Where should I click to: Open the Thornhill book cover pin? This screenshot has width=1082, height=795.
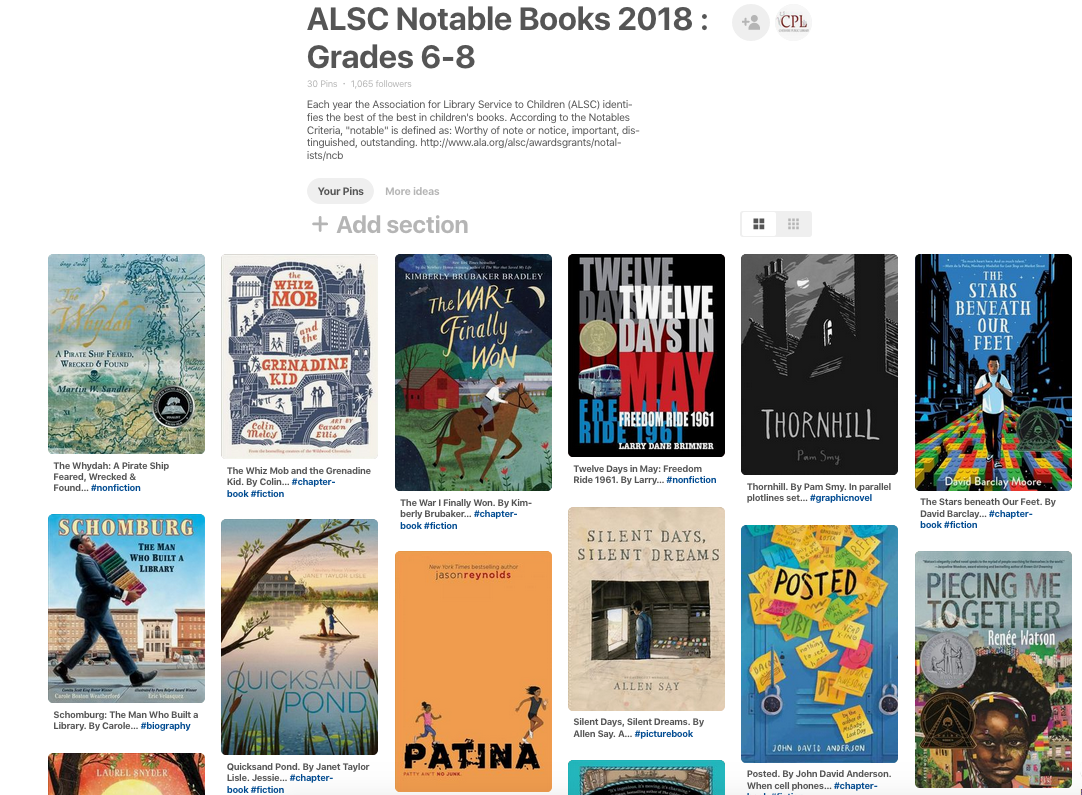(819, 364)
